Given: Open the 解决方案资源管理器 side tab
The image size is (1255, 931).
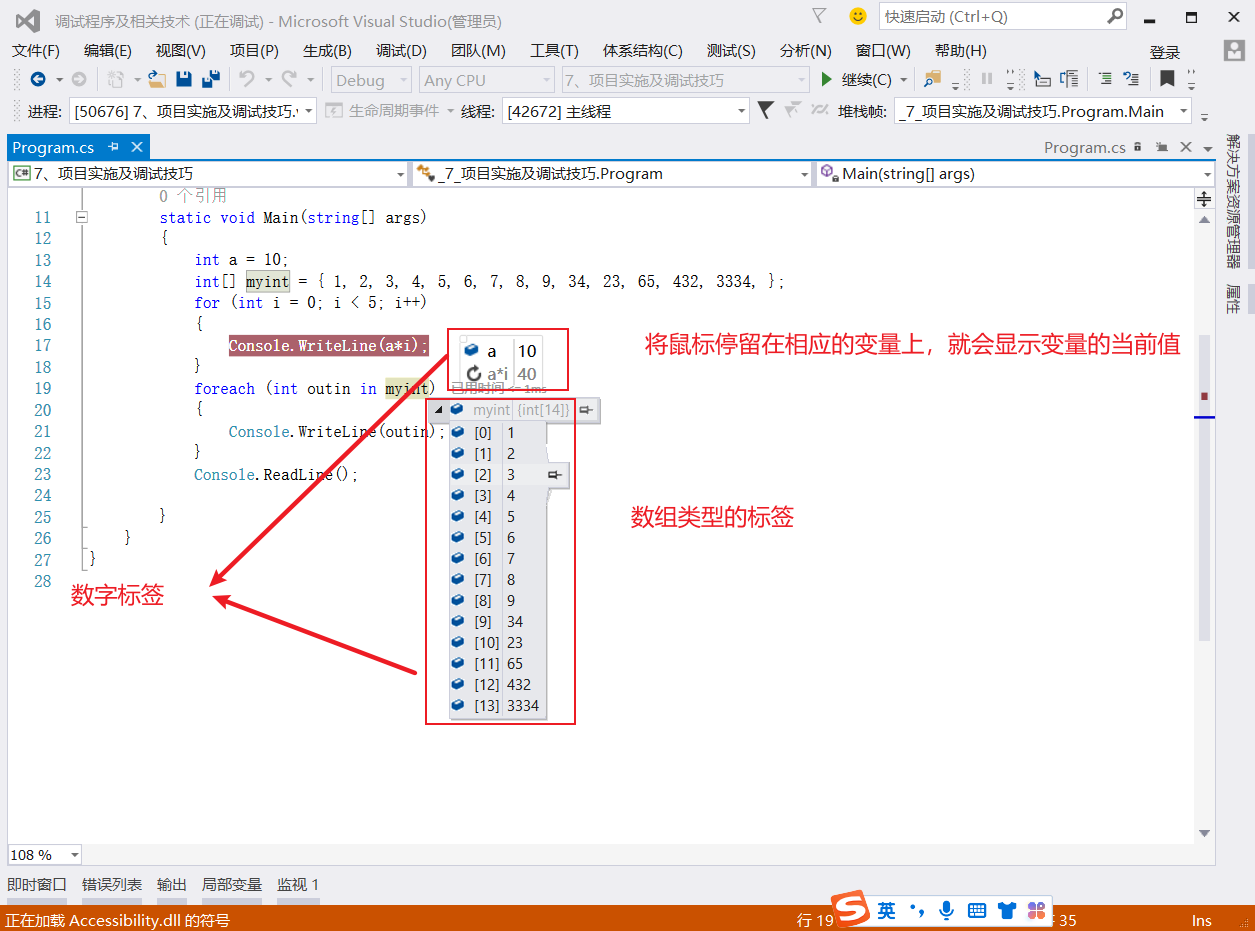Looking at the screenshot, I should pyautogui.click(x=1233, y=201).
